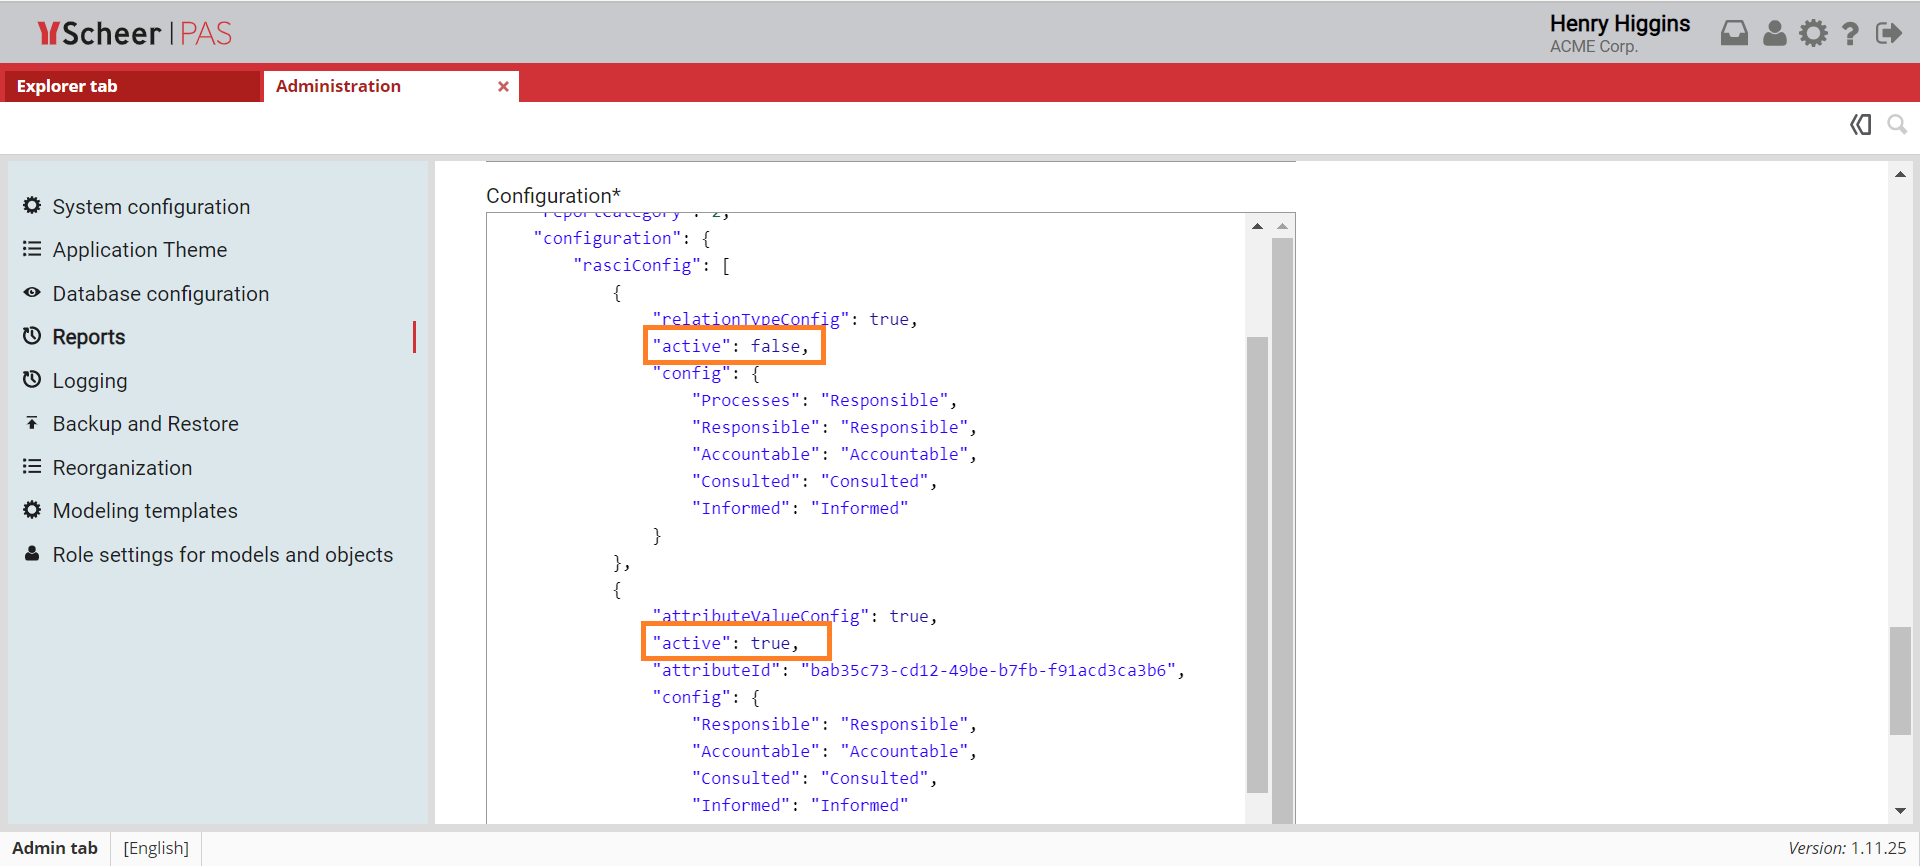Switch to Explorer tab
This screenshot has height=868, width=1920.
[67, 87]
